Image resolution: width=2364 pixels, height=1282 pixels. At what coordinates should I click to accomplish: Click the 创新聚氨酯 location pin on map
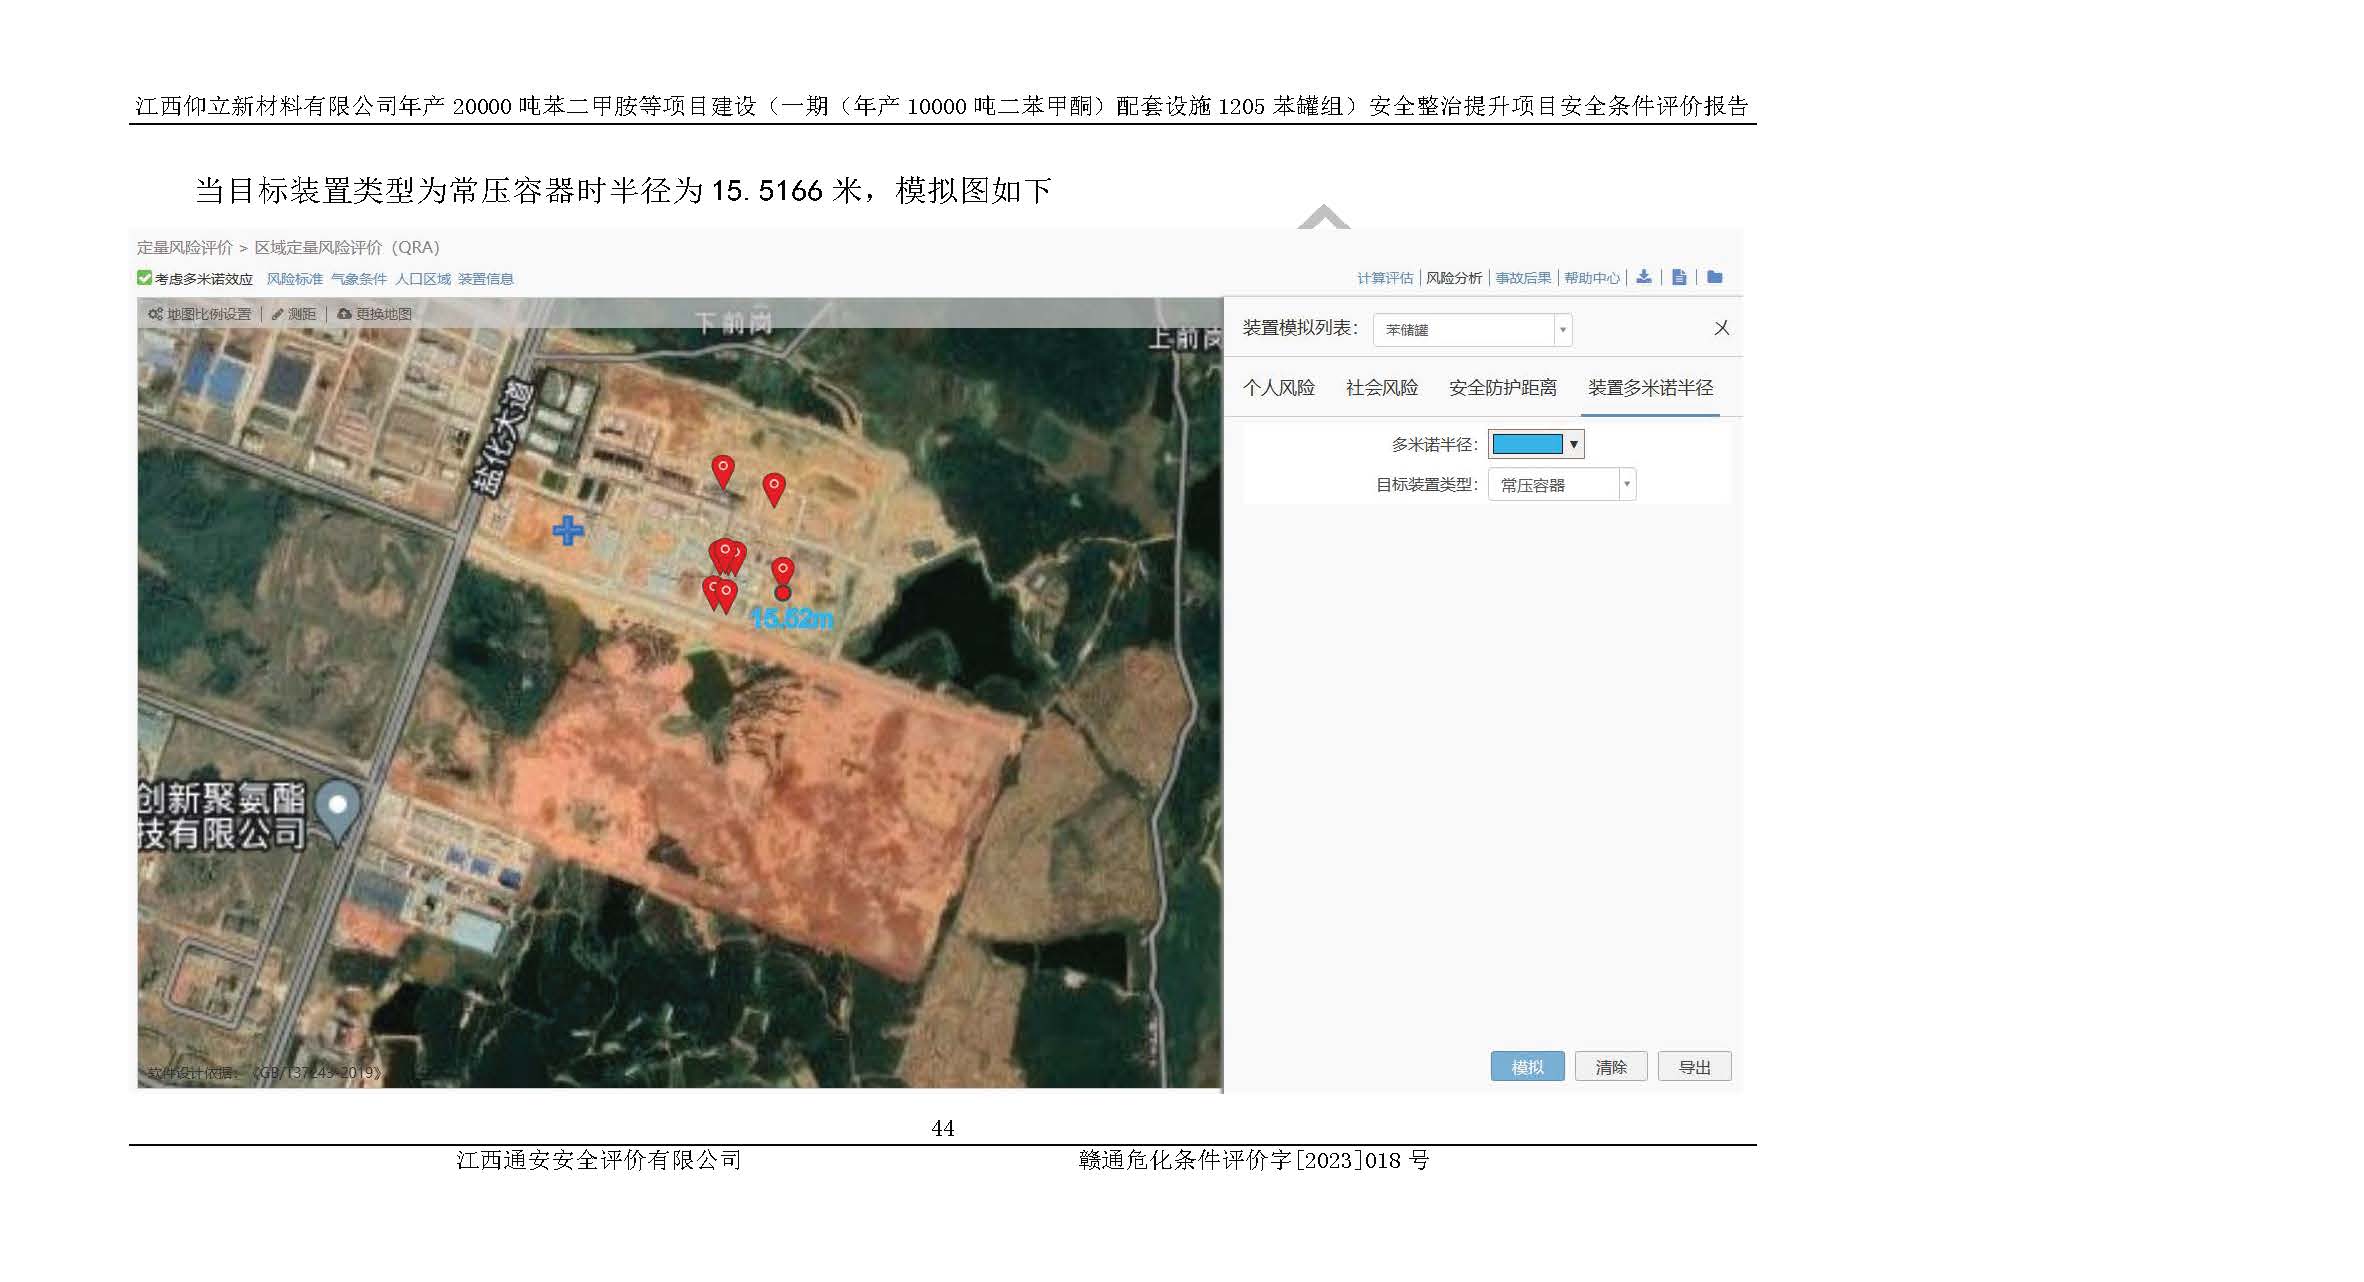click(338, 807)
